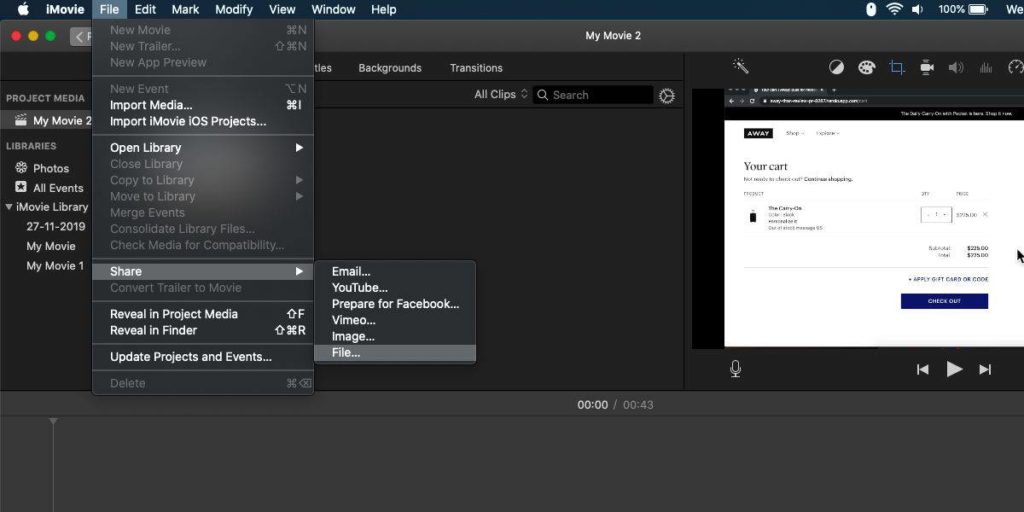Image resolution: width=1024 pixels, height=512 pixels.
Task: Switch to the Transitions tab
Action: [476, 68]
